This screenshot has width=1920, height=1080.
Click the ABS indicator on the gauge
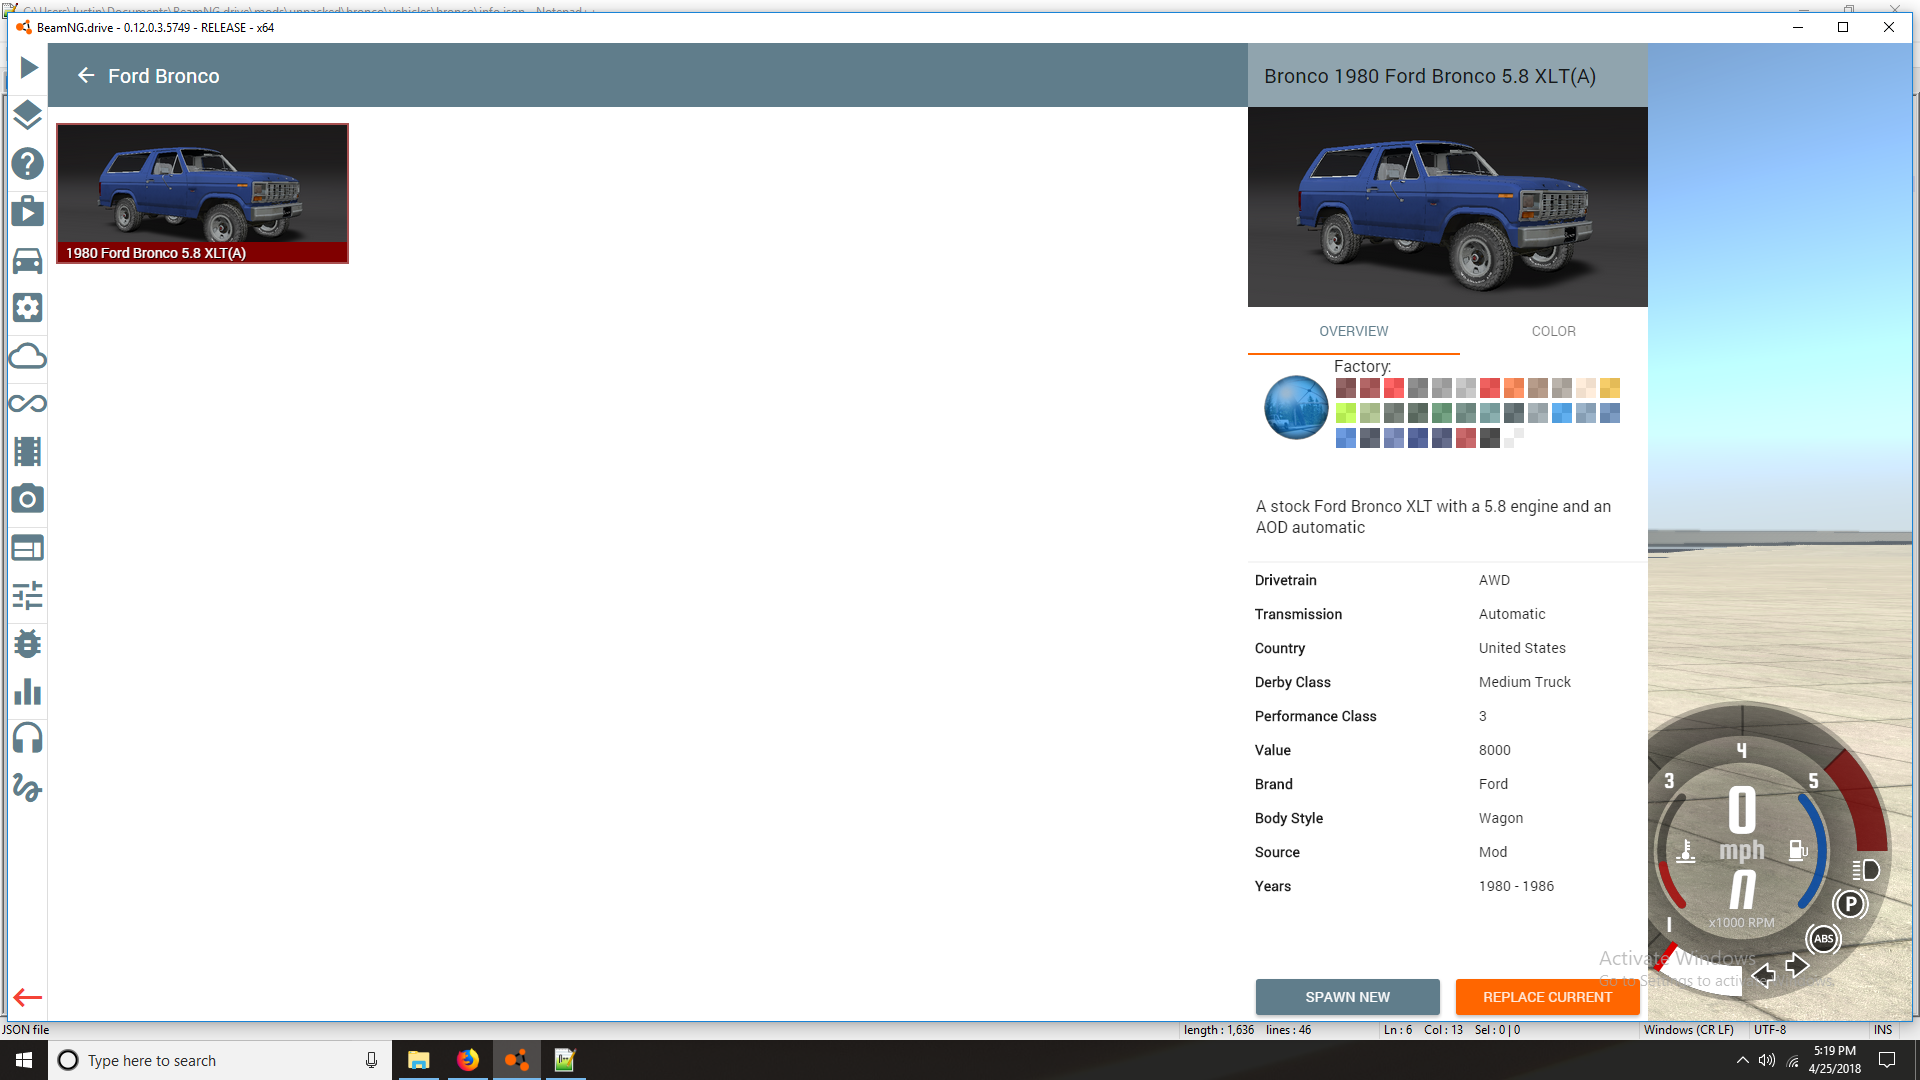[x=1823, y=938]
